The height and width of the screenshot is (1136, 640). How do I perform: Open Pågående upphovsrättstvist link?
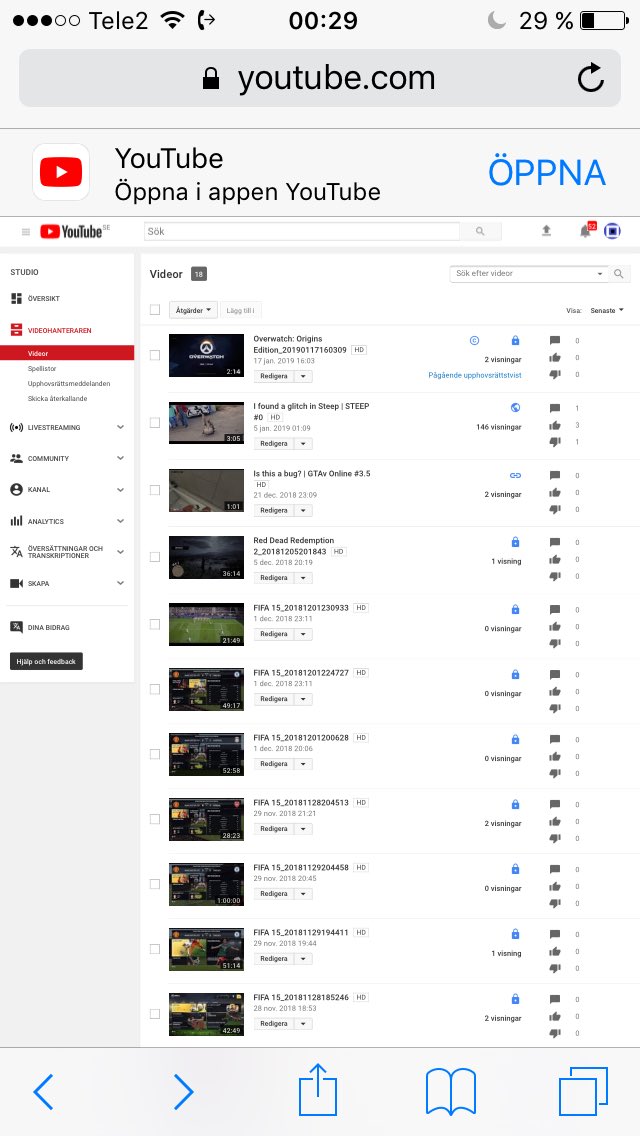click(475, 375)
